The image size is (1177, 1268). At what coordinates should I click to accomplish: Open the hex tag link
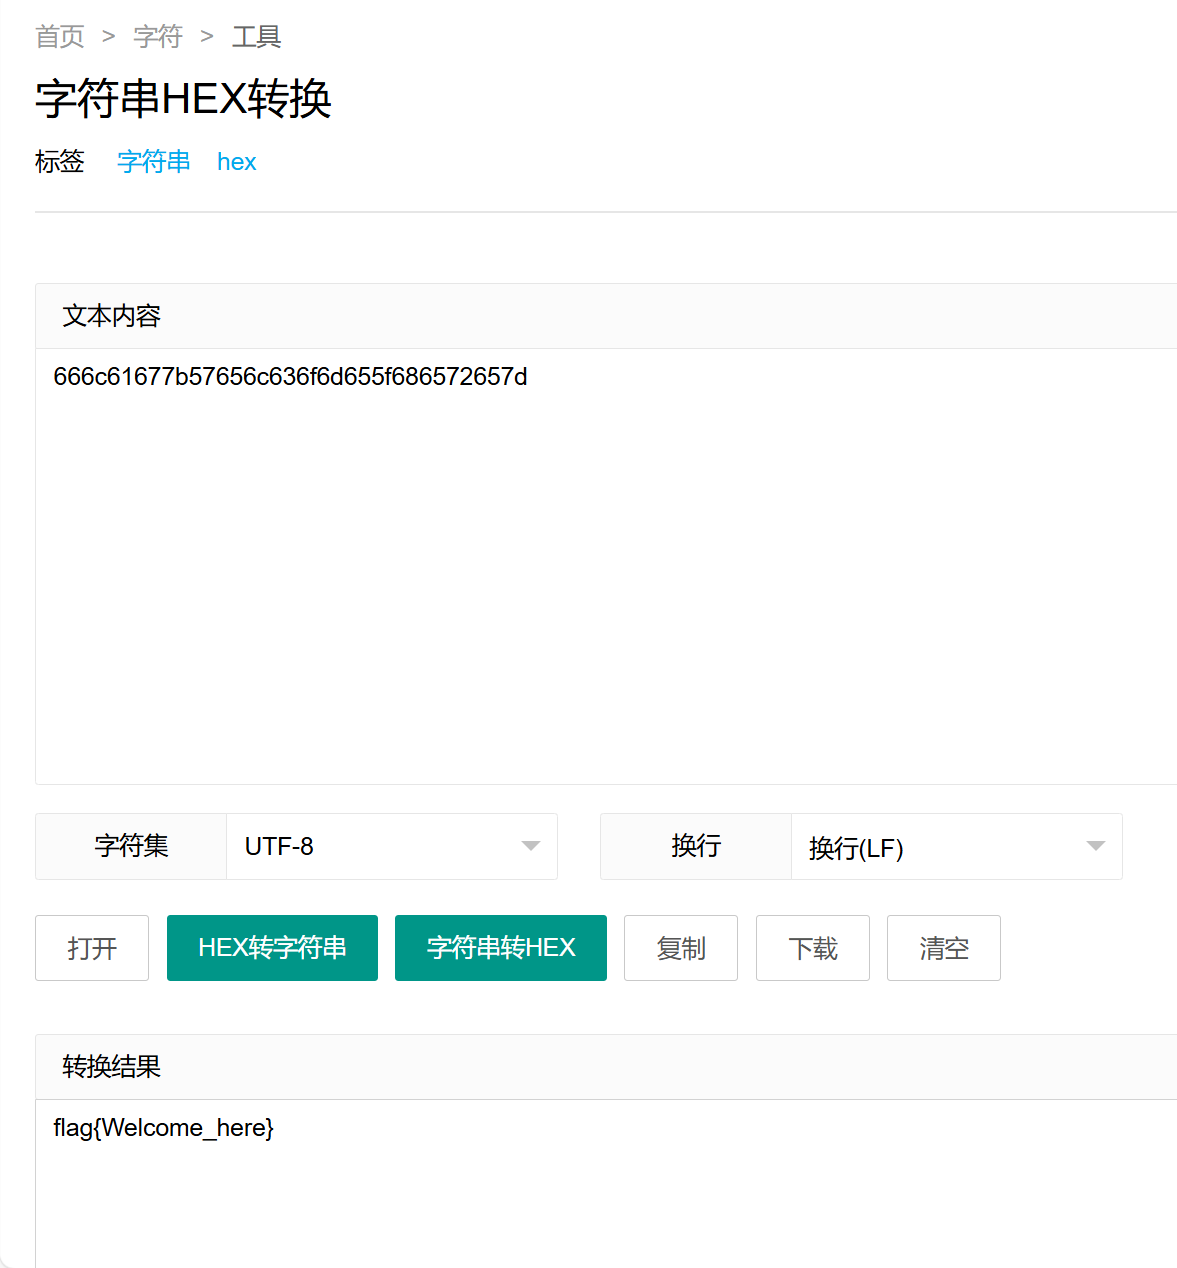pyautogui.click(x=237, y=162)
